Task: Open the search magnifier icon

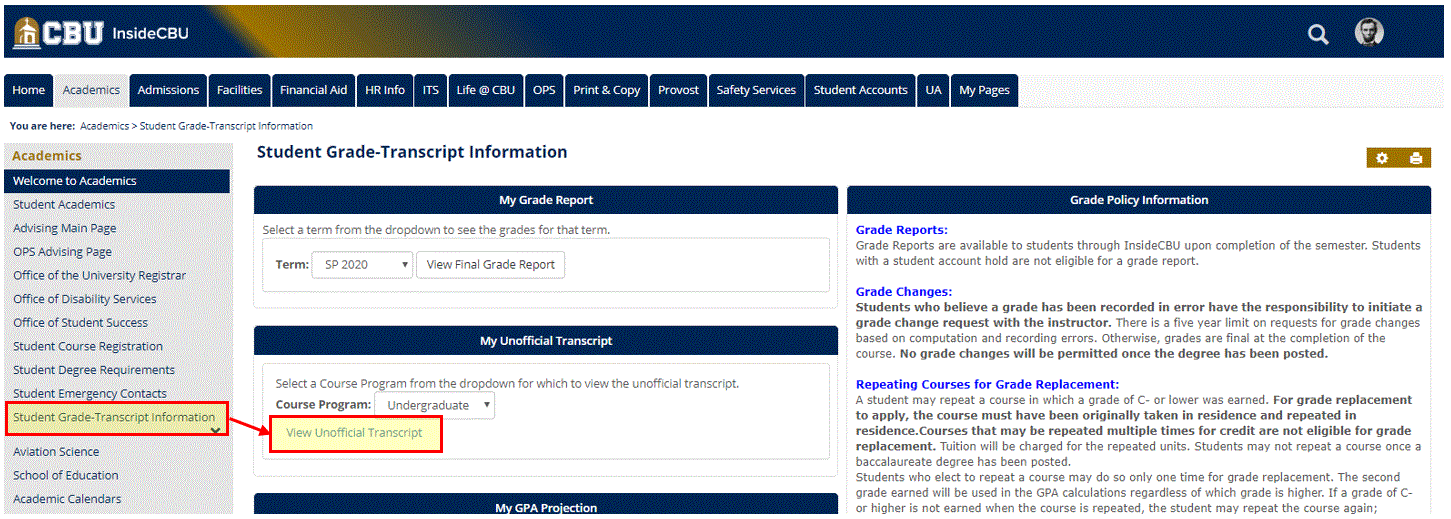Action: (x=1318, y=35)
